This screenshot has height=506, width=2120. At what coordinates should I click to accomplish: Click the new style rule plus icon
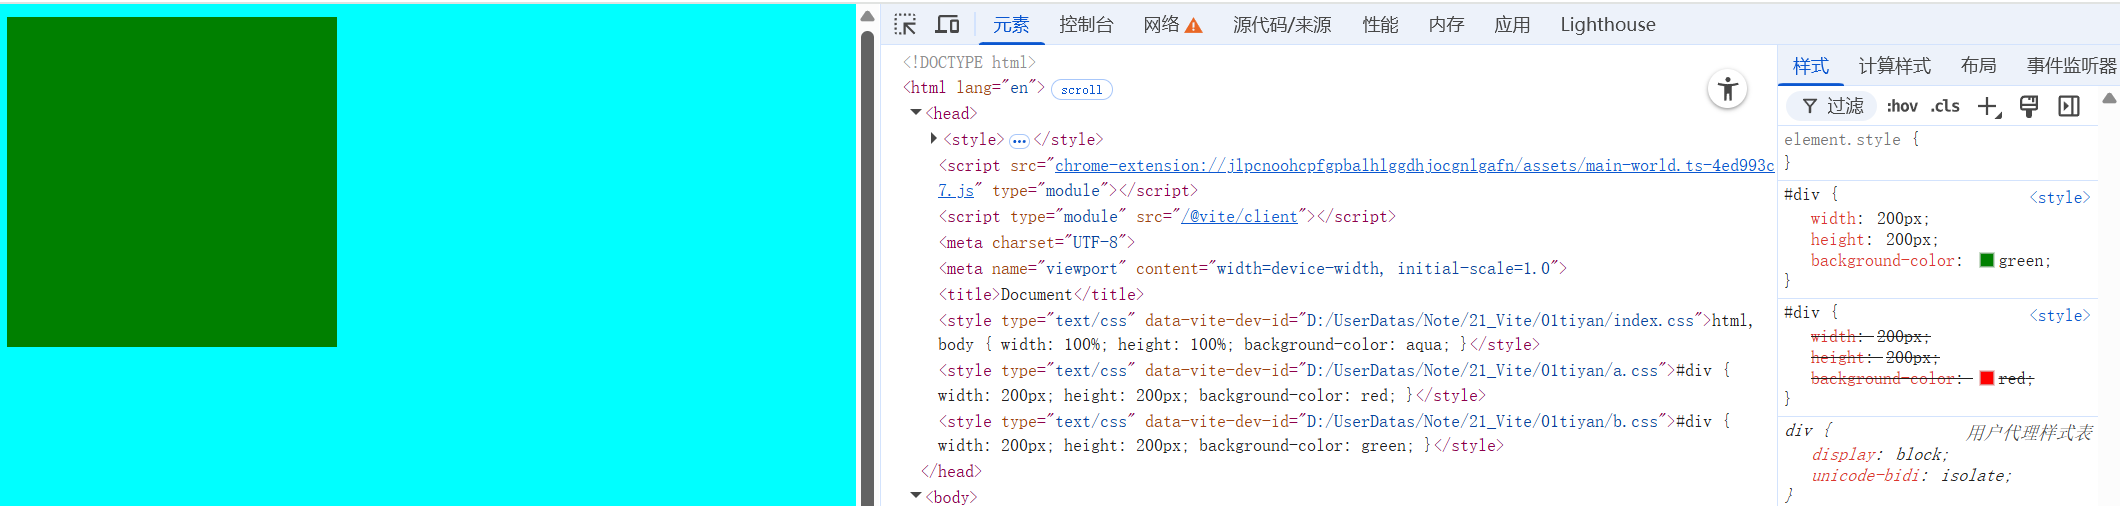pos(1989,106)
